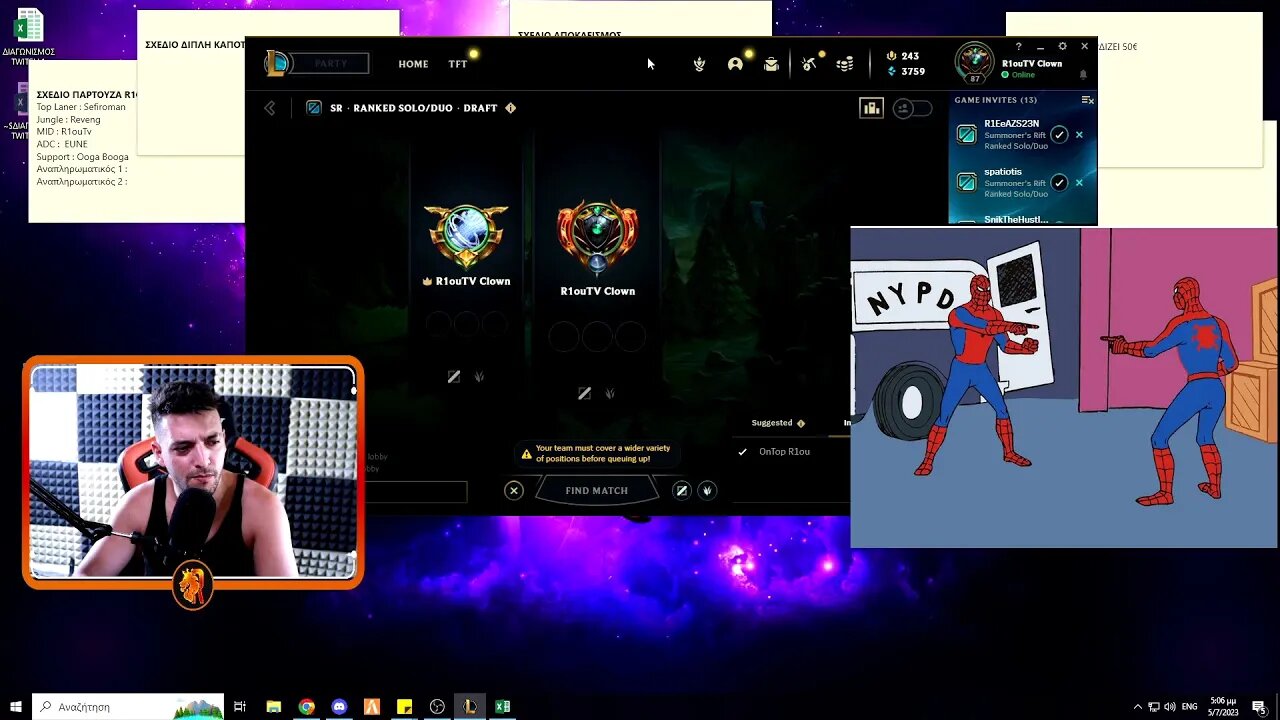Go back with the lobby arrow
This screenshot has width=1280, height=720.
[270, 108]
